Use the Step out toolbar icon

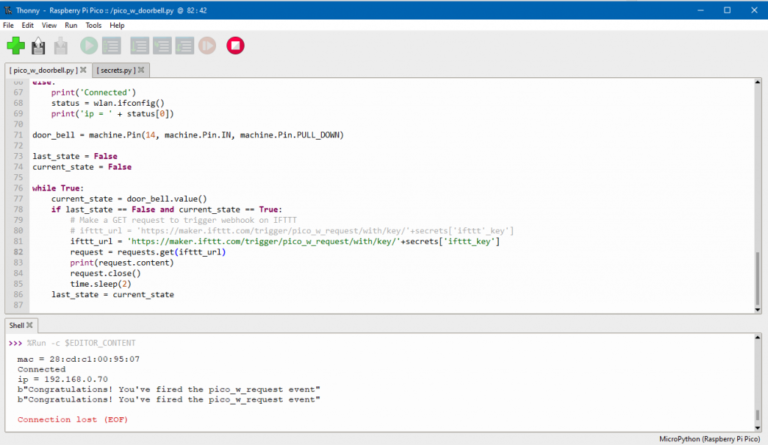(x=185, y=46)
